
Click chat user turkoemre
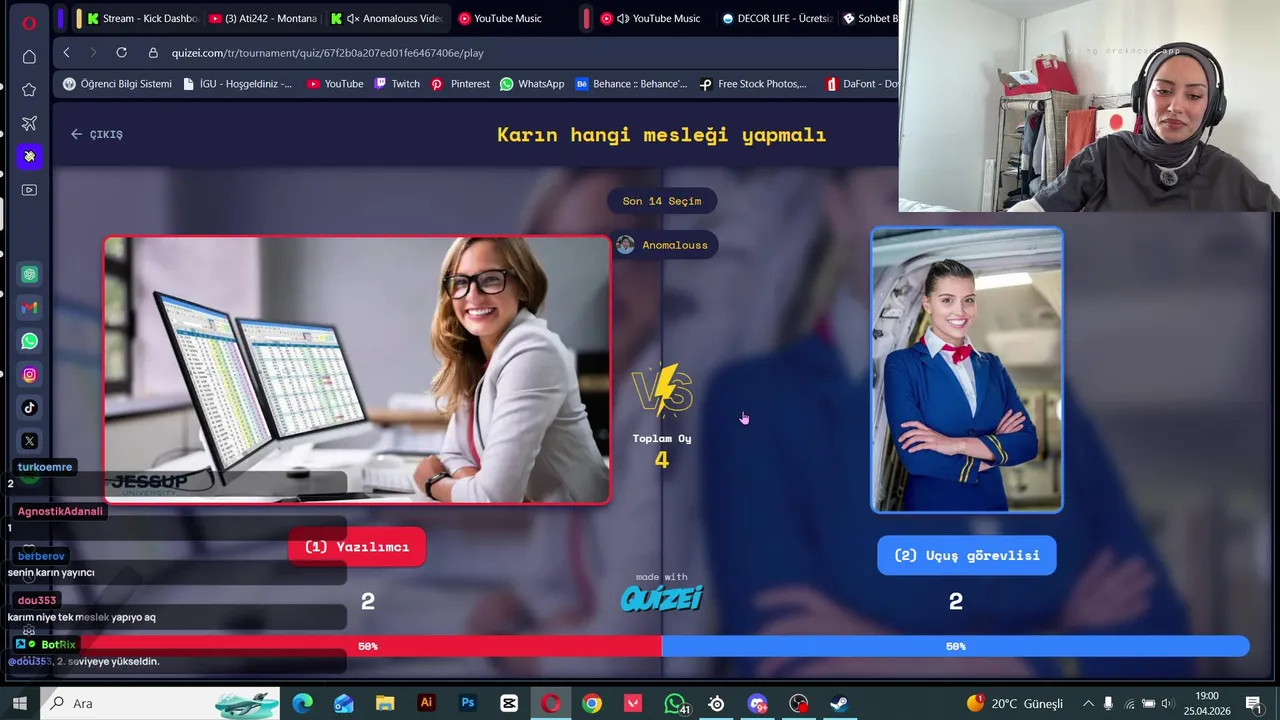coord(45,467)
